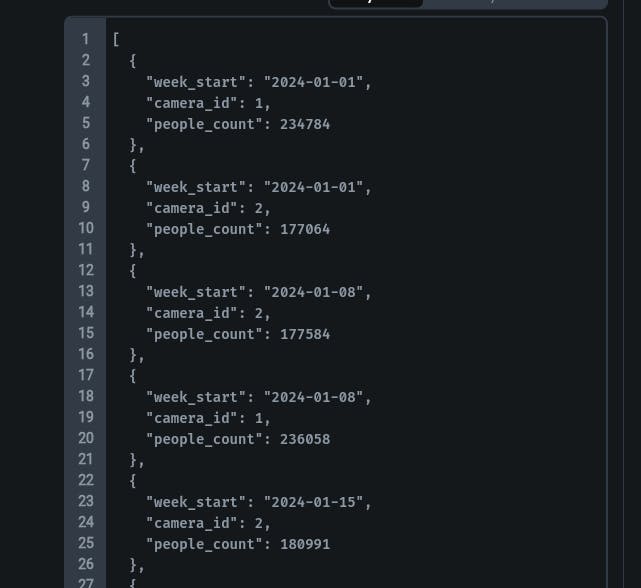Viewport: 641px width, 588px height.
Task: Click line number 5 in the gutter
Action: click(x=86, y=123)
